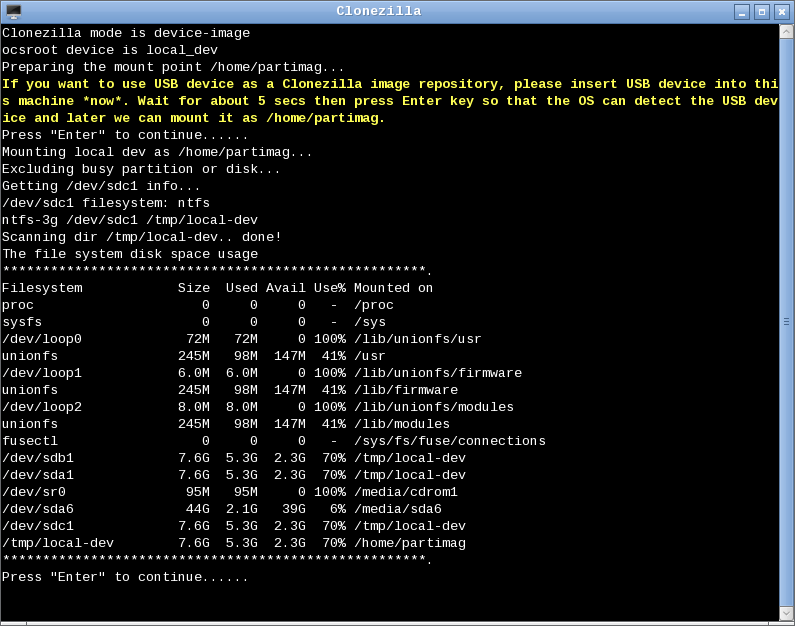The image size is (795, 626).
Task: Click the 'Used' column header
Action: 242,288
